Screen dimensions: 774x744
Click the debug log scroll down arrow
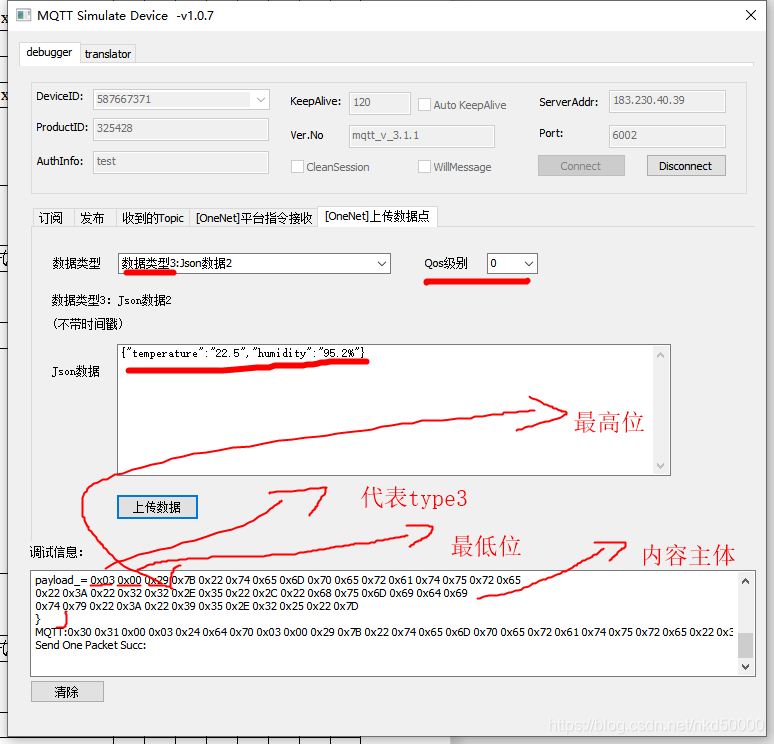745,666
